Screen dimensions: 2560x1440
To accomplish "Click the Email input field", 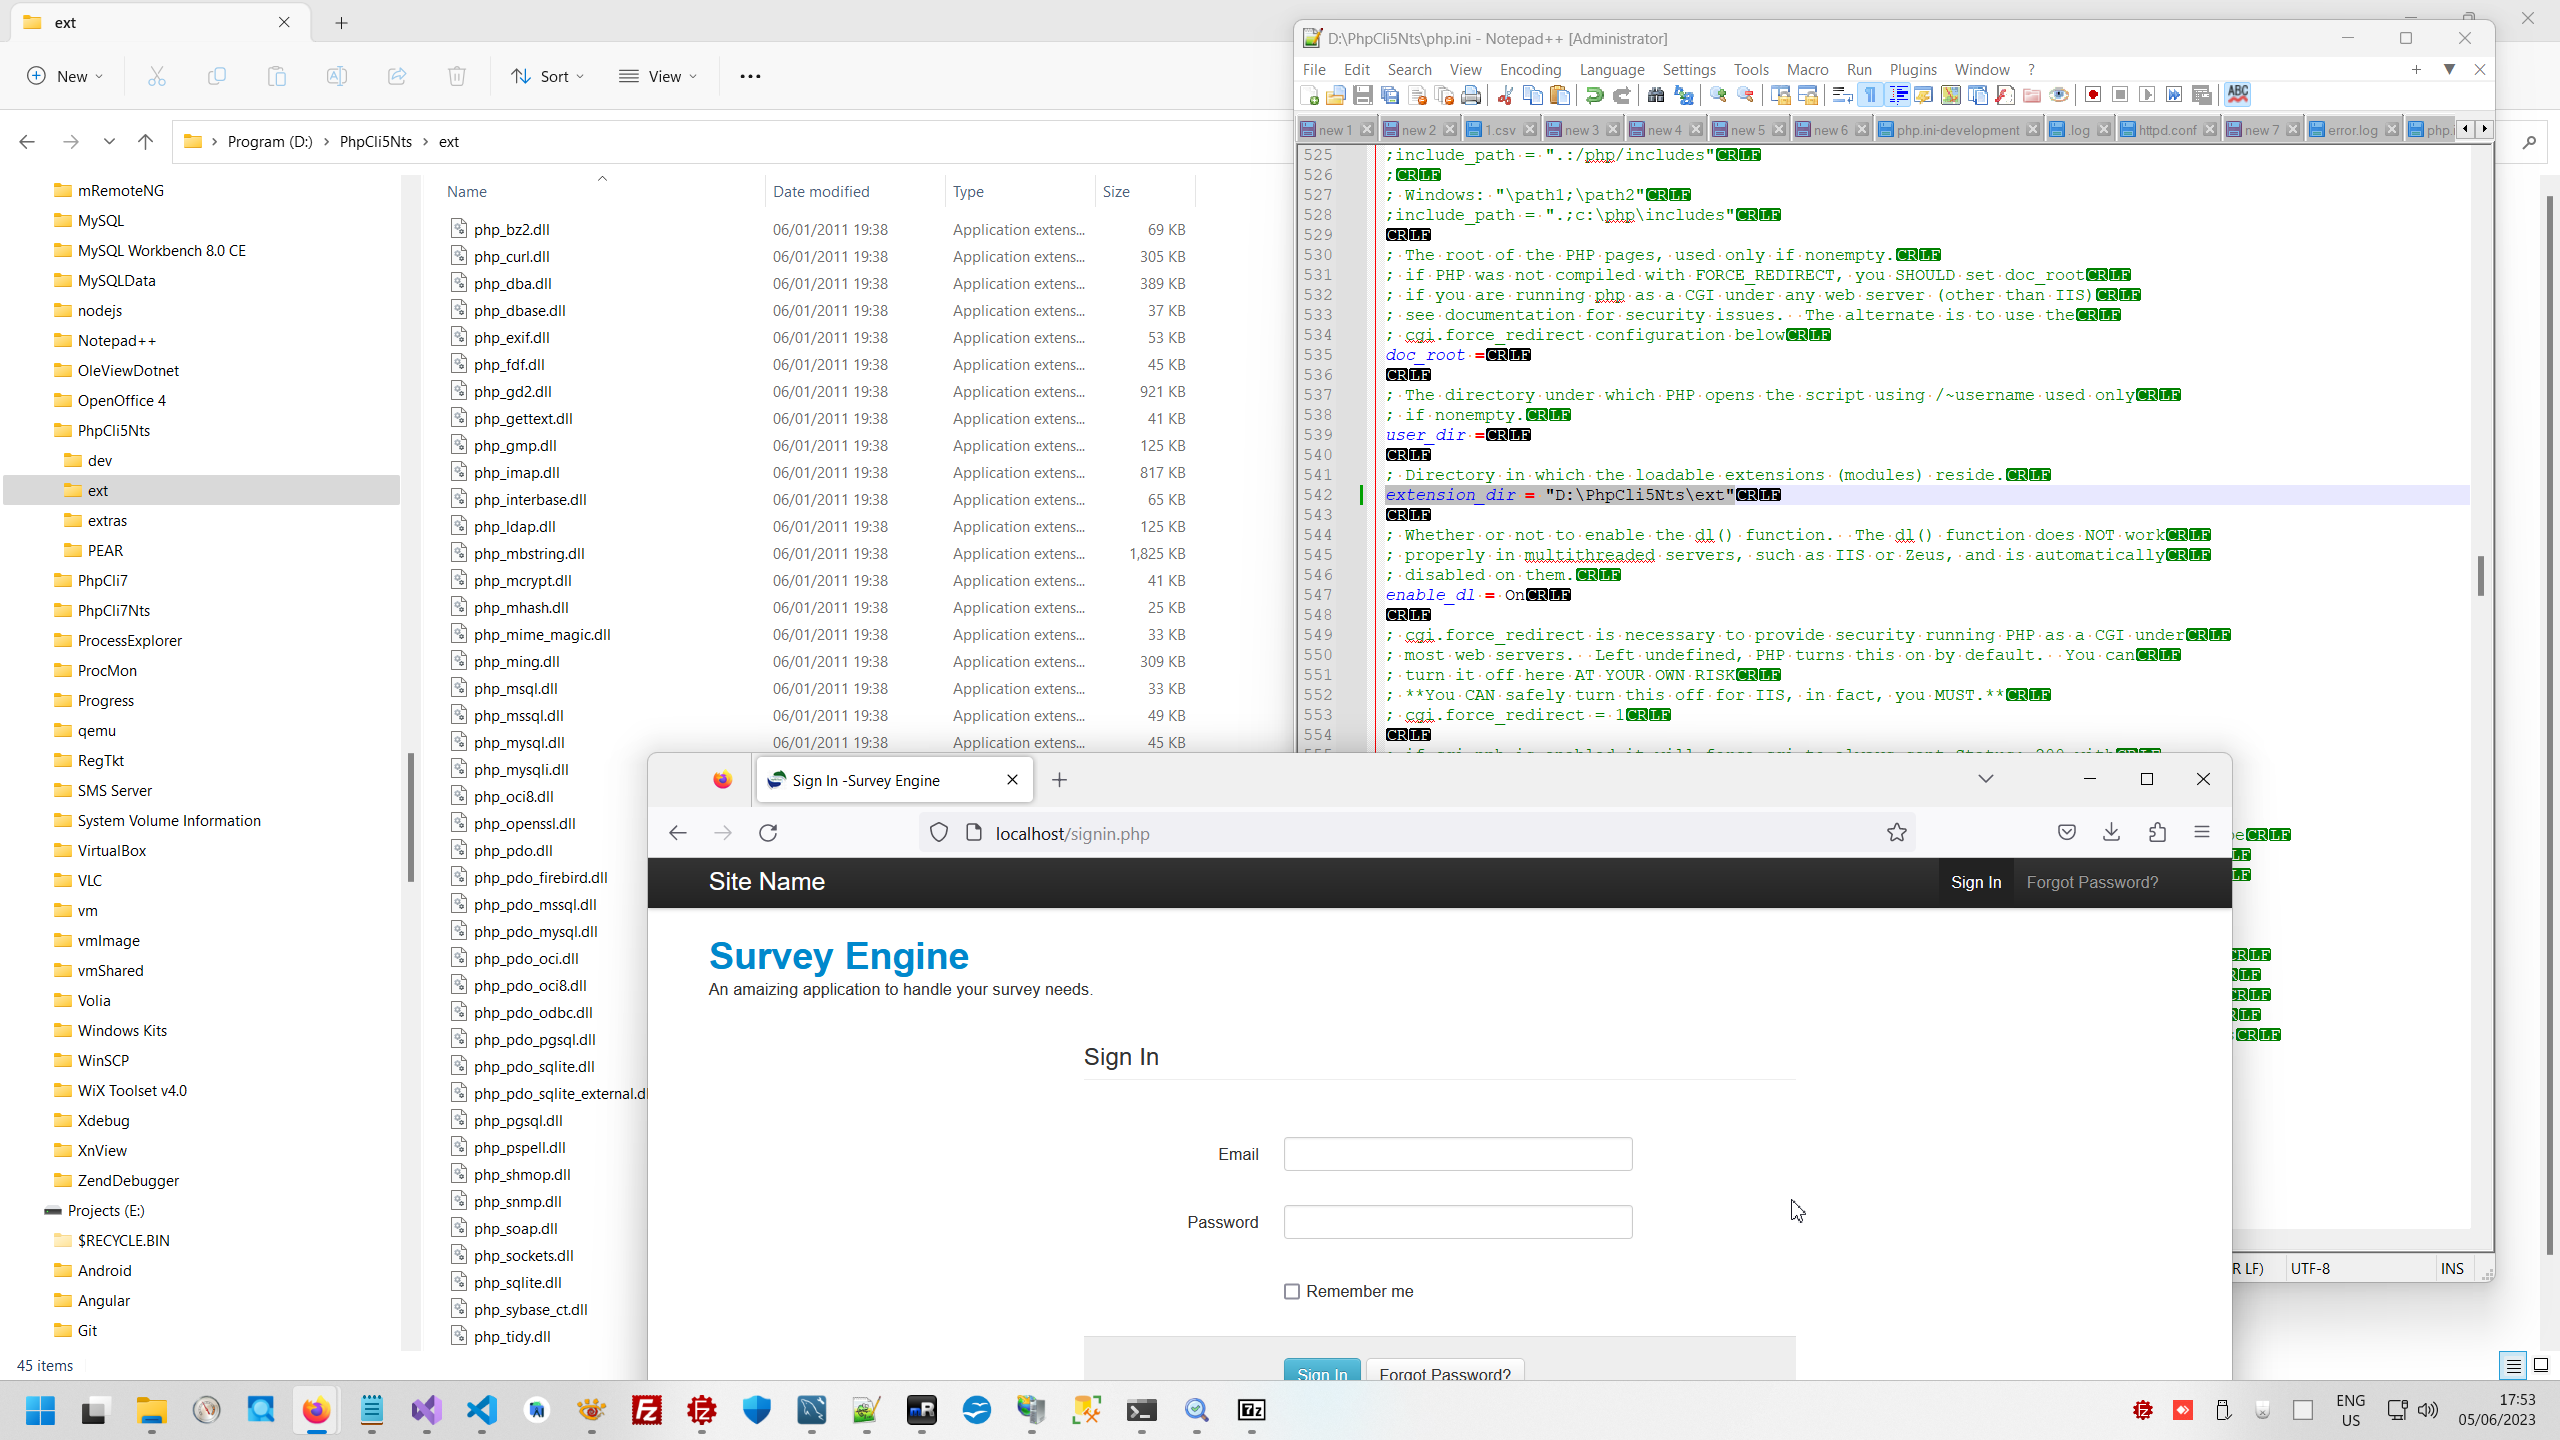I will pos(1457,1154).
